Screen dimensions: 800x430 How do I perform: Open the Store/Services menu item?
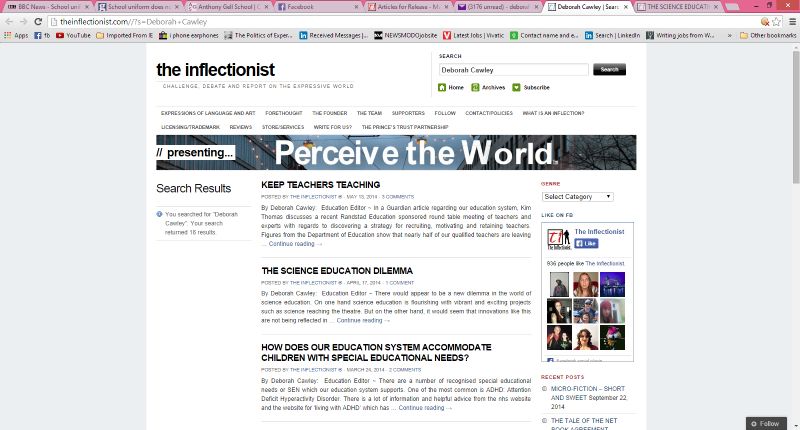coord(283,127)
